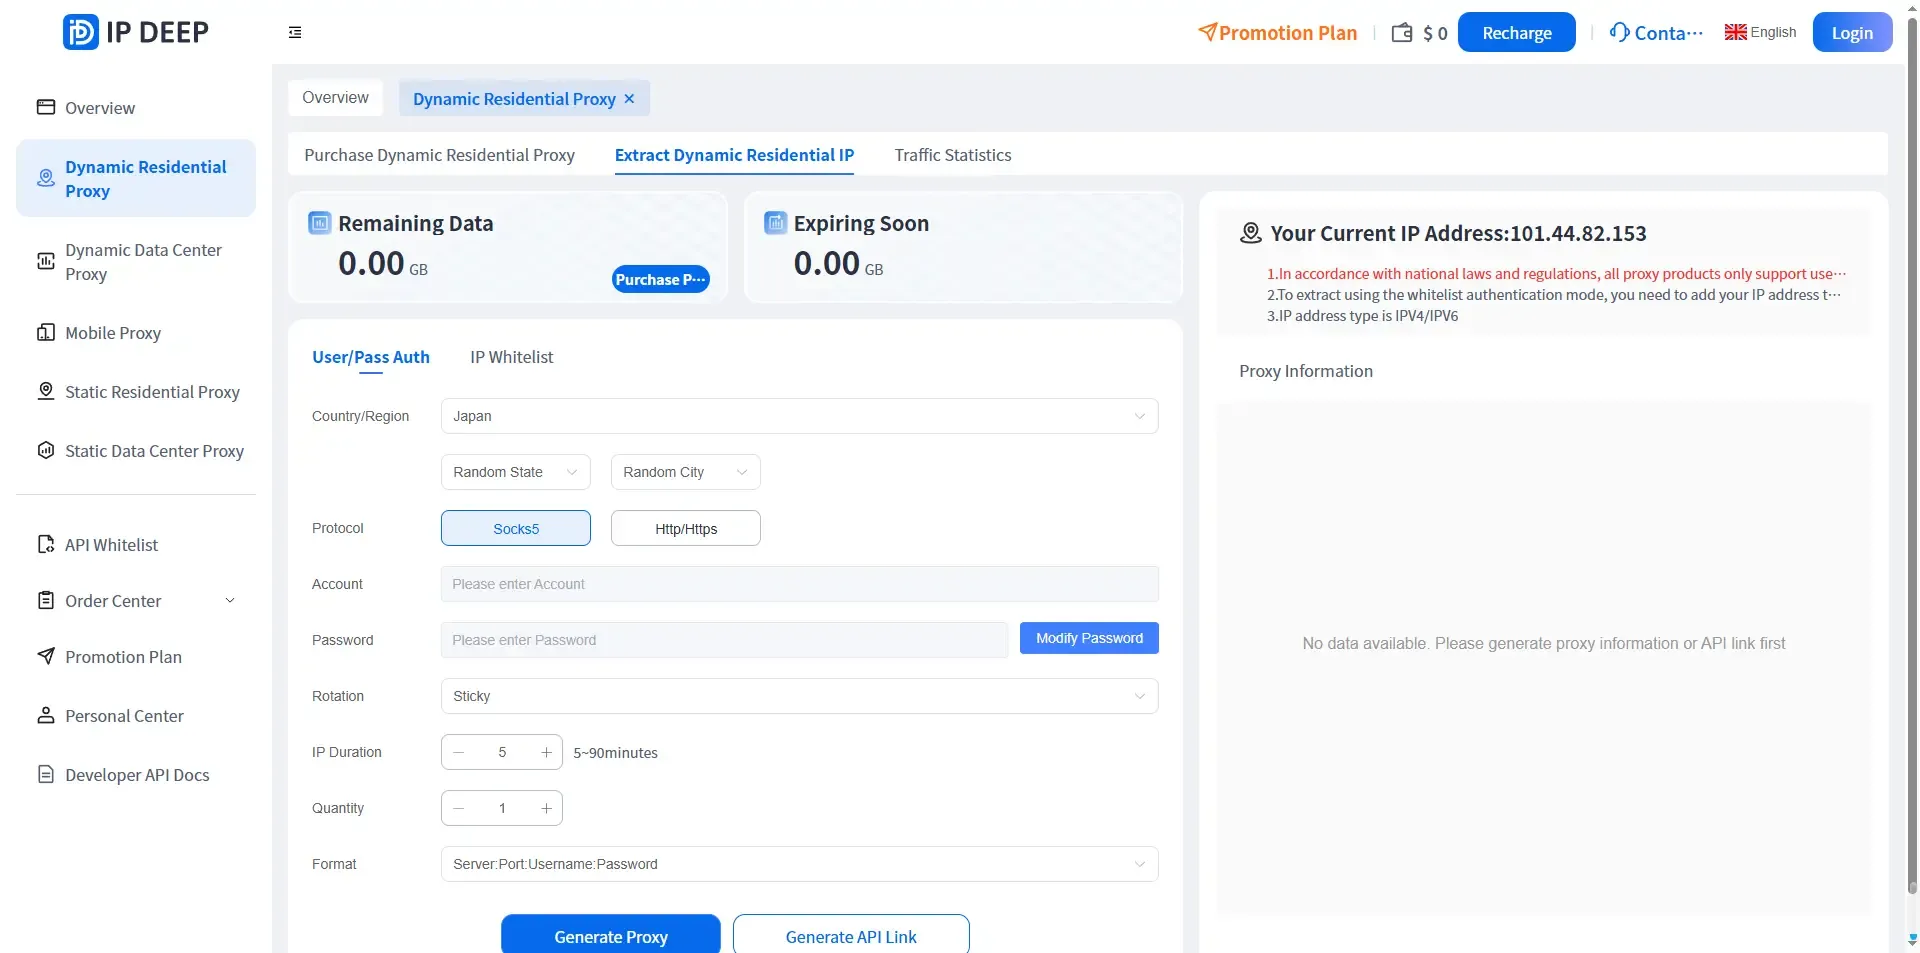Click the Order Center sidebar icon

coord(46,600)
